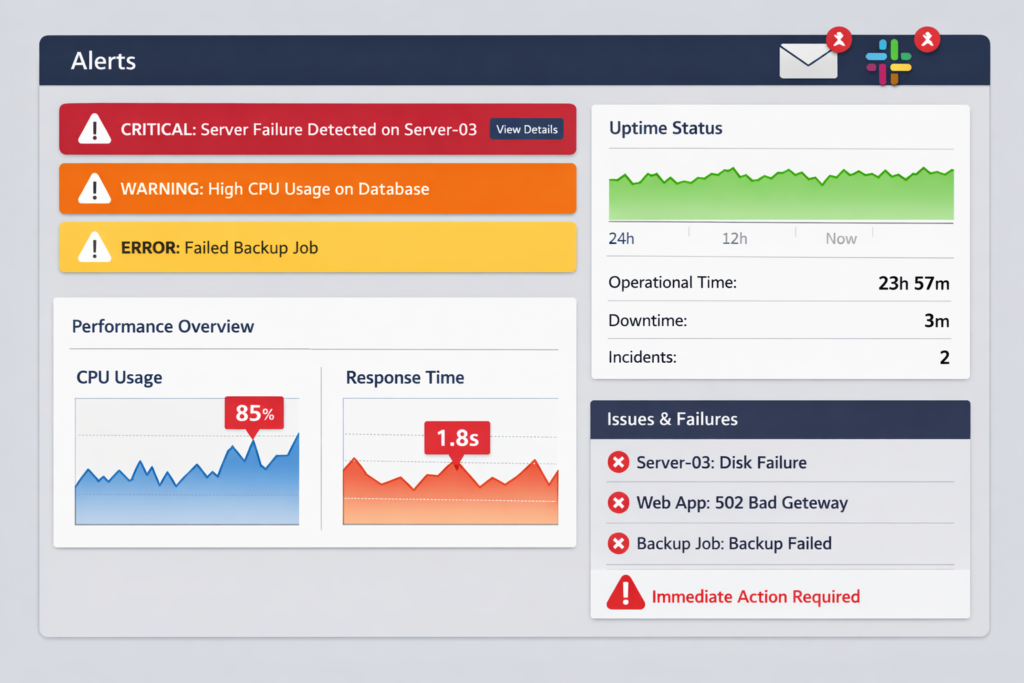Image resolution: width=1024 pixels, height=683 pixels.
Task: Click red X icon beside Web App 502
Action: coord(618,503)
